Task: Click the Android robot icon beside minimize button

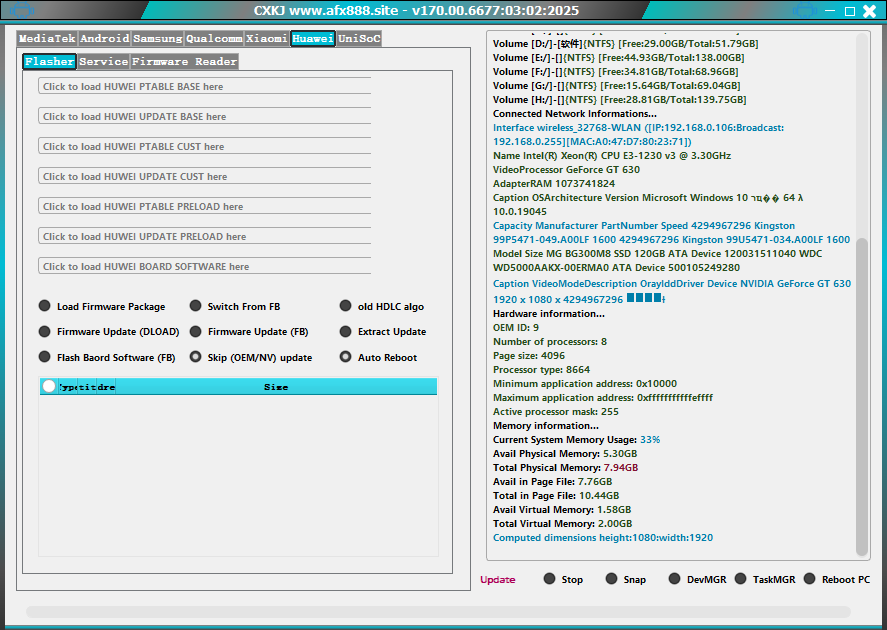Action: (804, 10)
